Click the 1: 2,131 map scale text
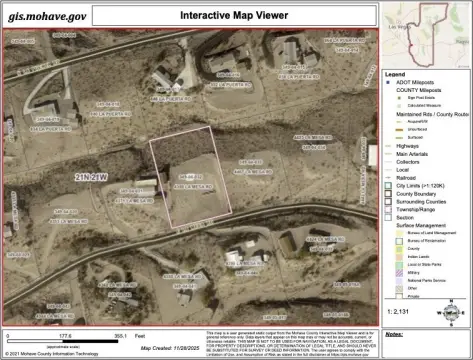473x360 pixels. (x=398, y=312)
